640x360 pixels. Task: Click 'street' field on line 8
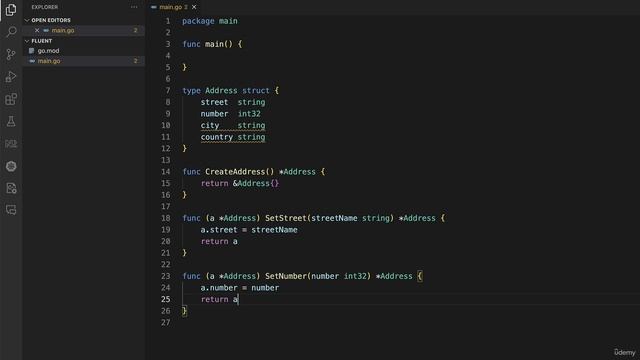point(214,102)
